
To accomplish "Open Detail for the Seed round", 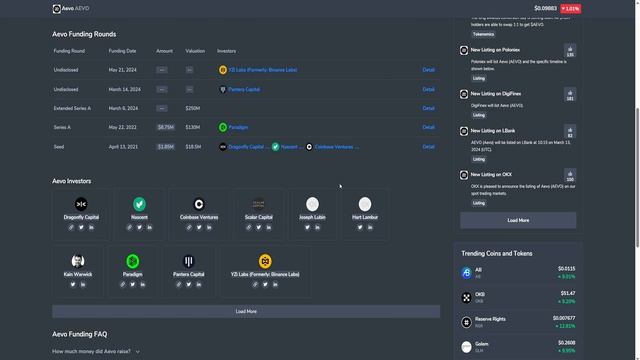I will click(429, 147).
